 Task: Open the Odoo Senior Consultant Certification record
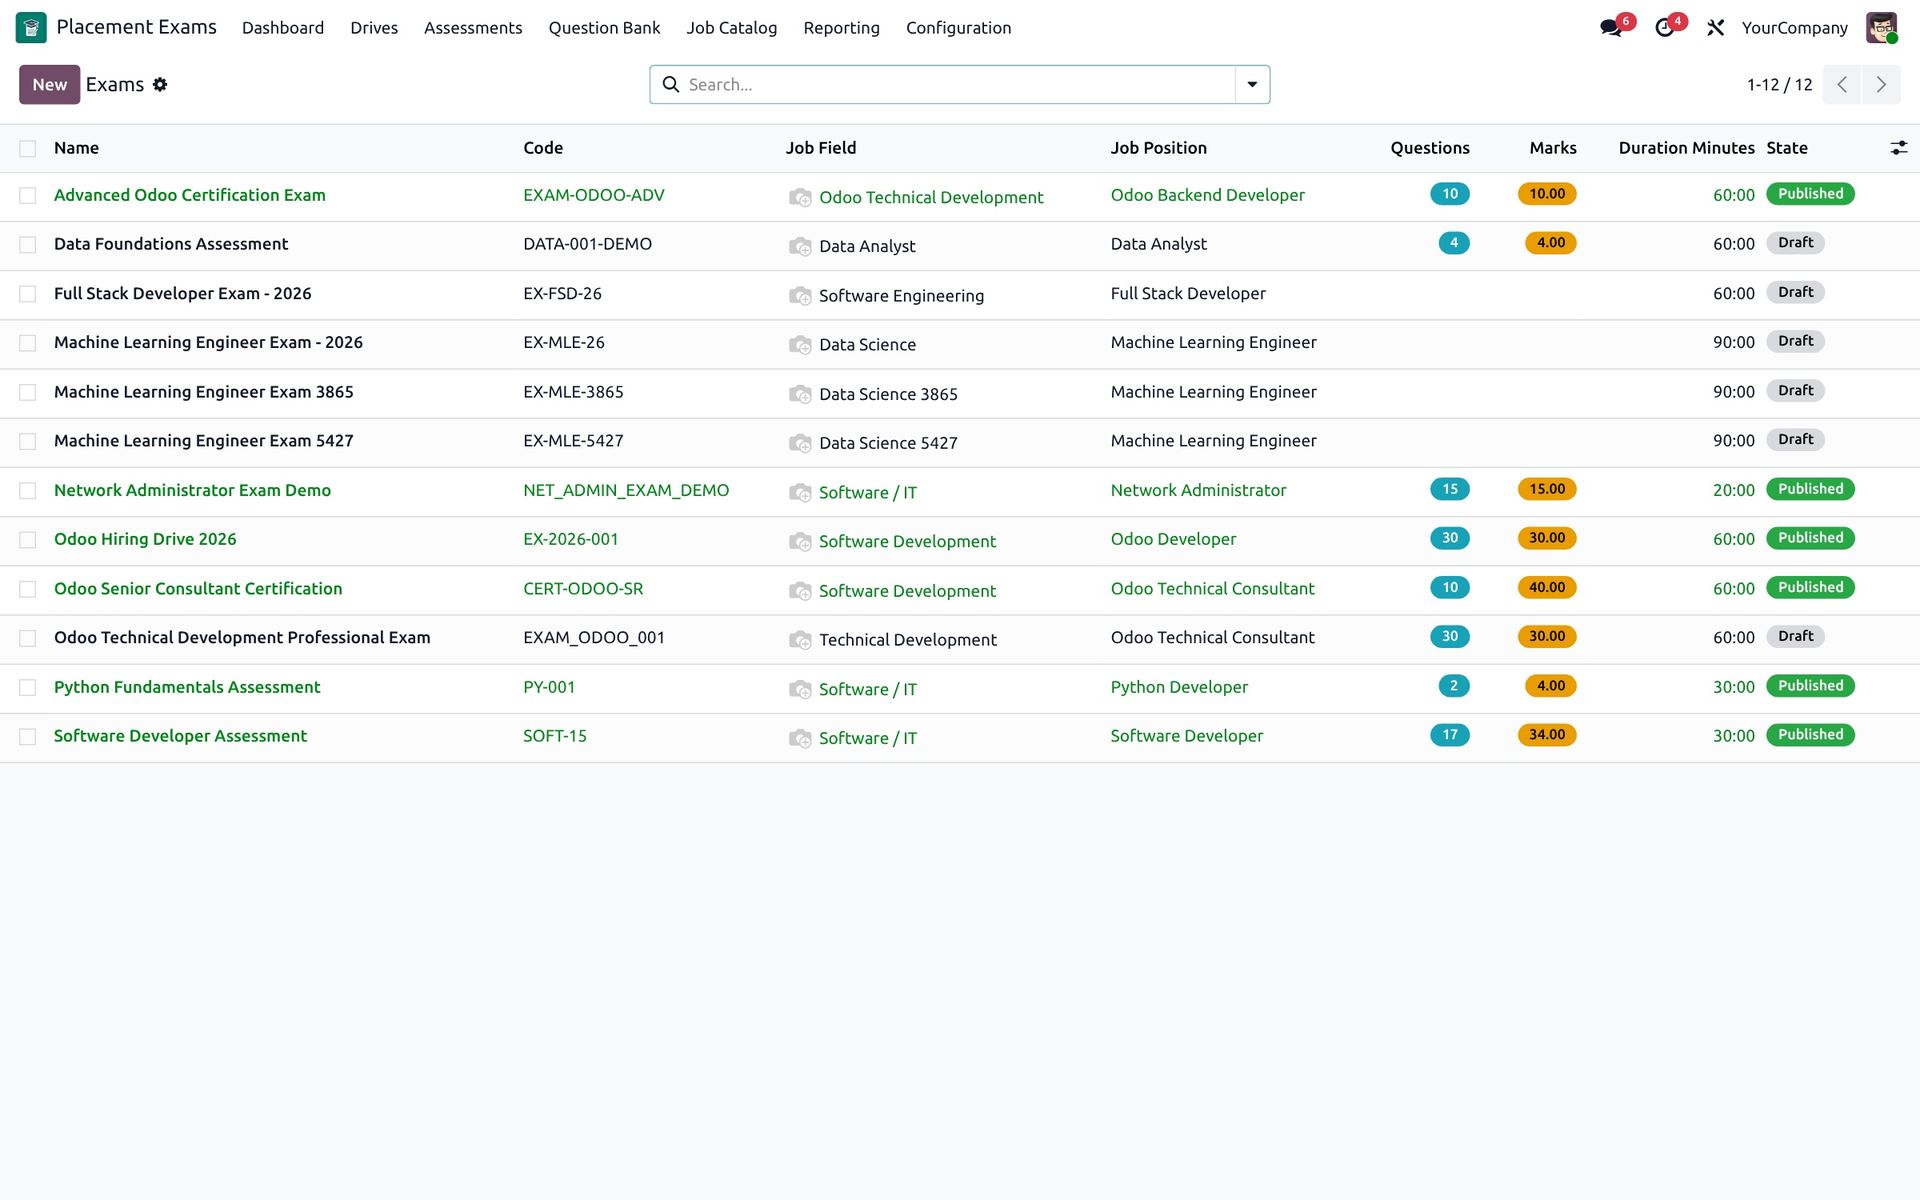198,589
